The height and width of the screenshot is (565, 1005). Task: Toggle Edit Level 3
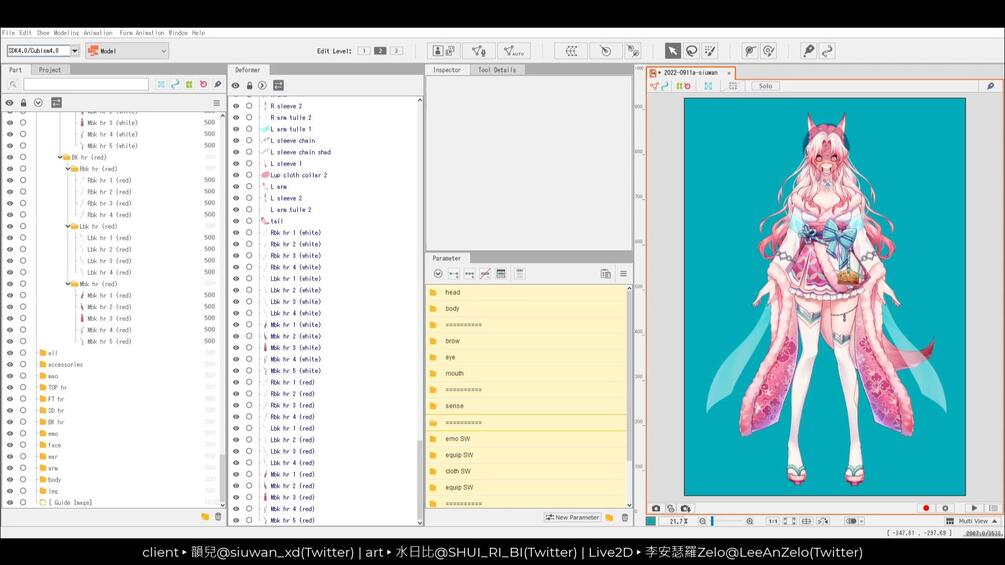(396, 51)
